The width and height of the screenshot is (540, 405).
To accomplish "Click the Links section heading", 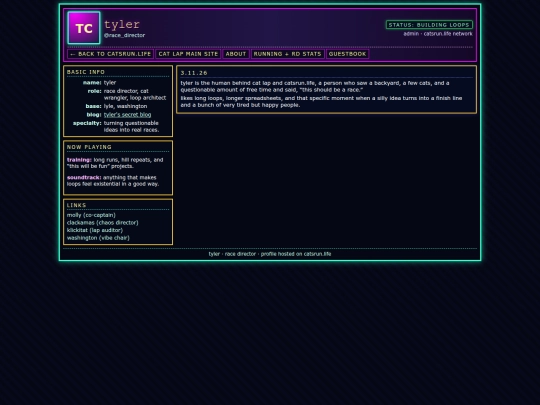I will pyautogui.click(x=76, y=205).
